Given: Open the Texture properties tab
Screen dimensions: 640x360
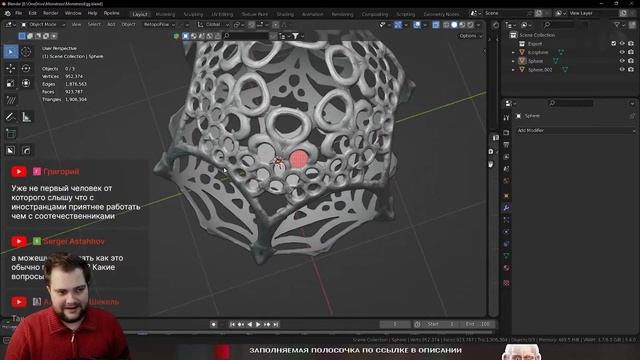Looking at the screenshot, I should (x=507, y=282).
